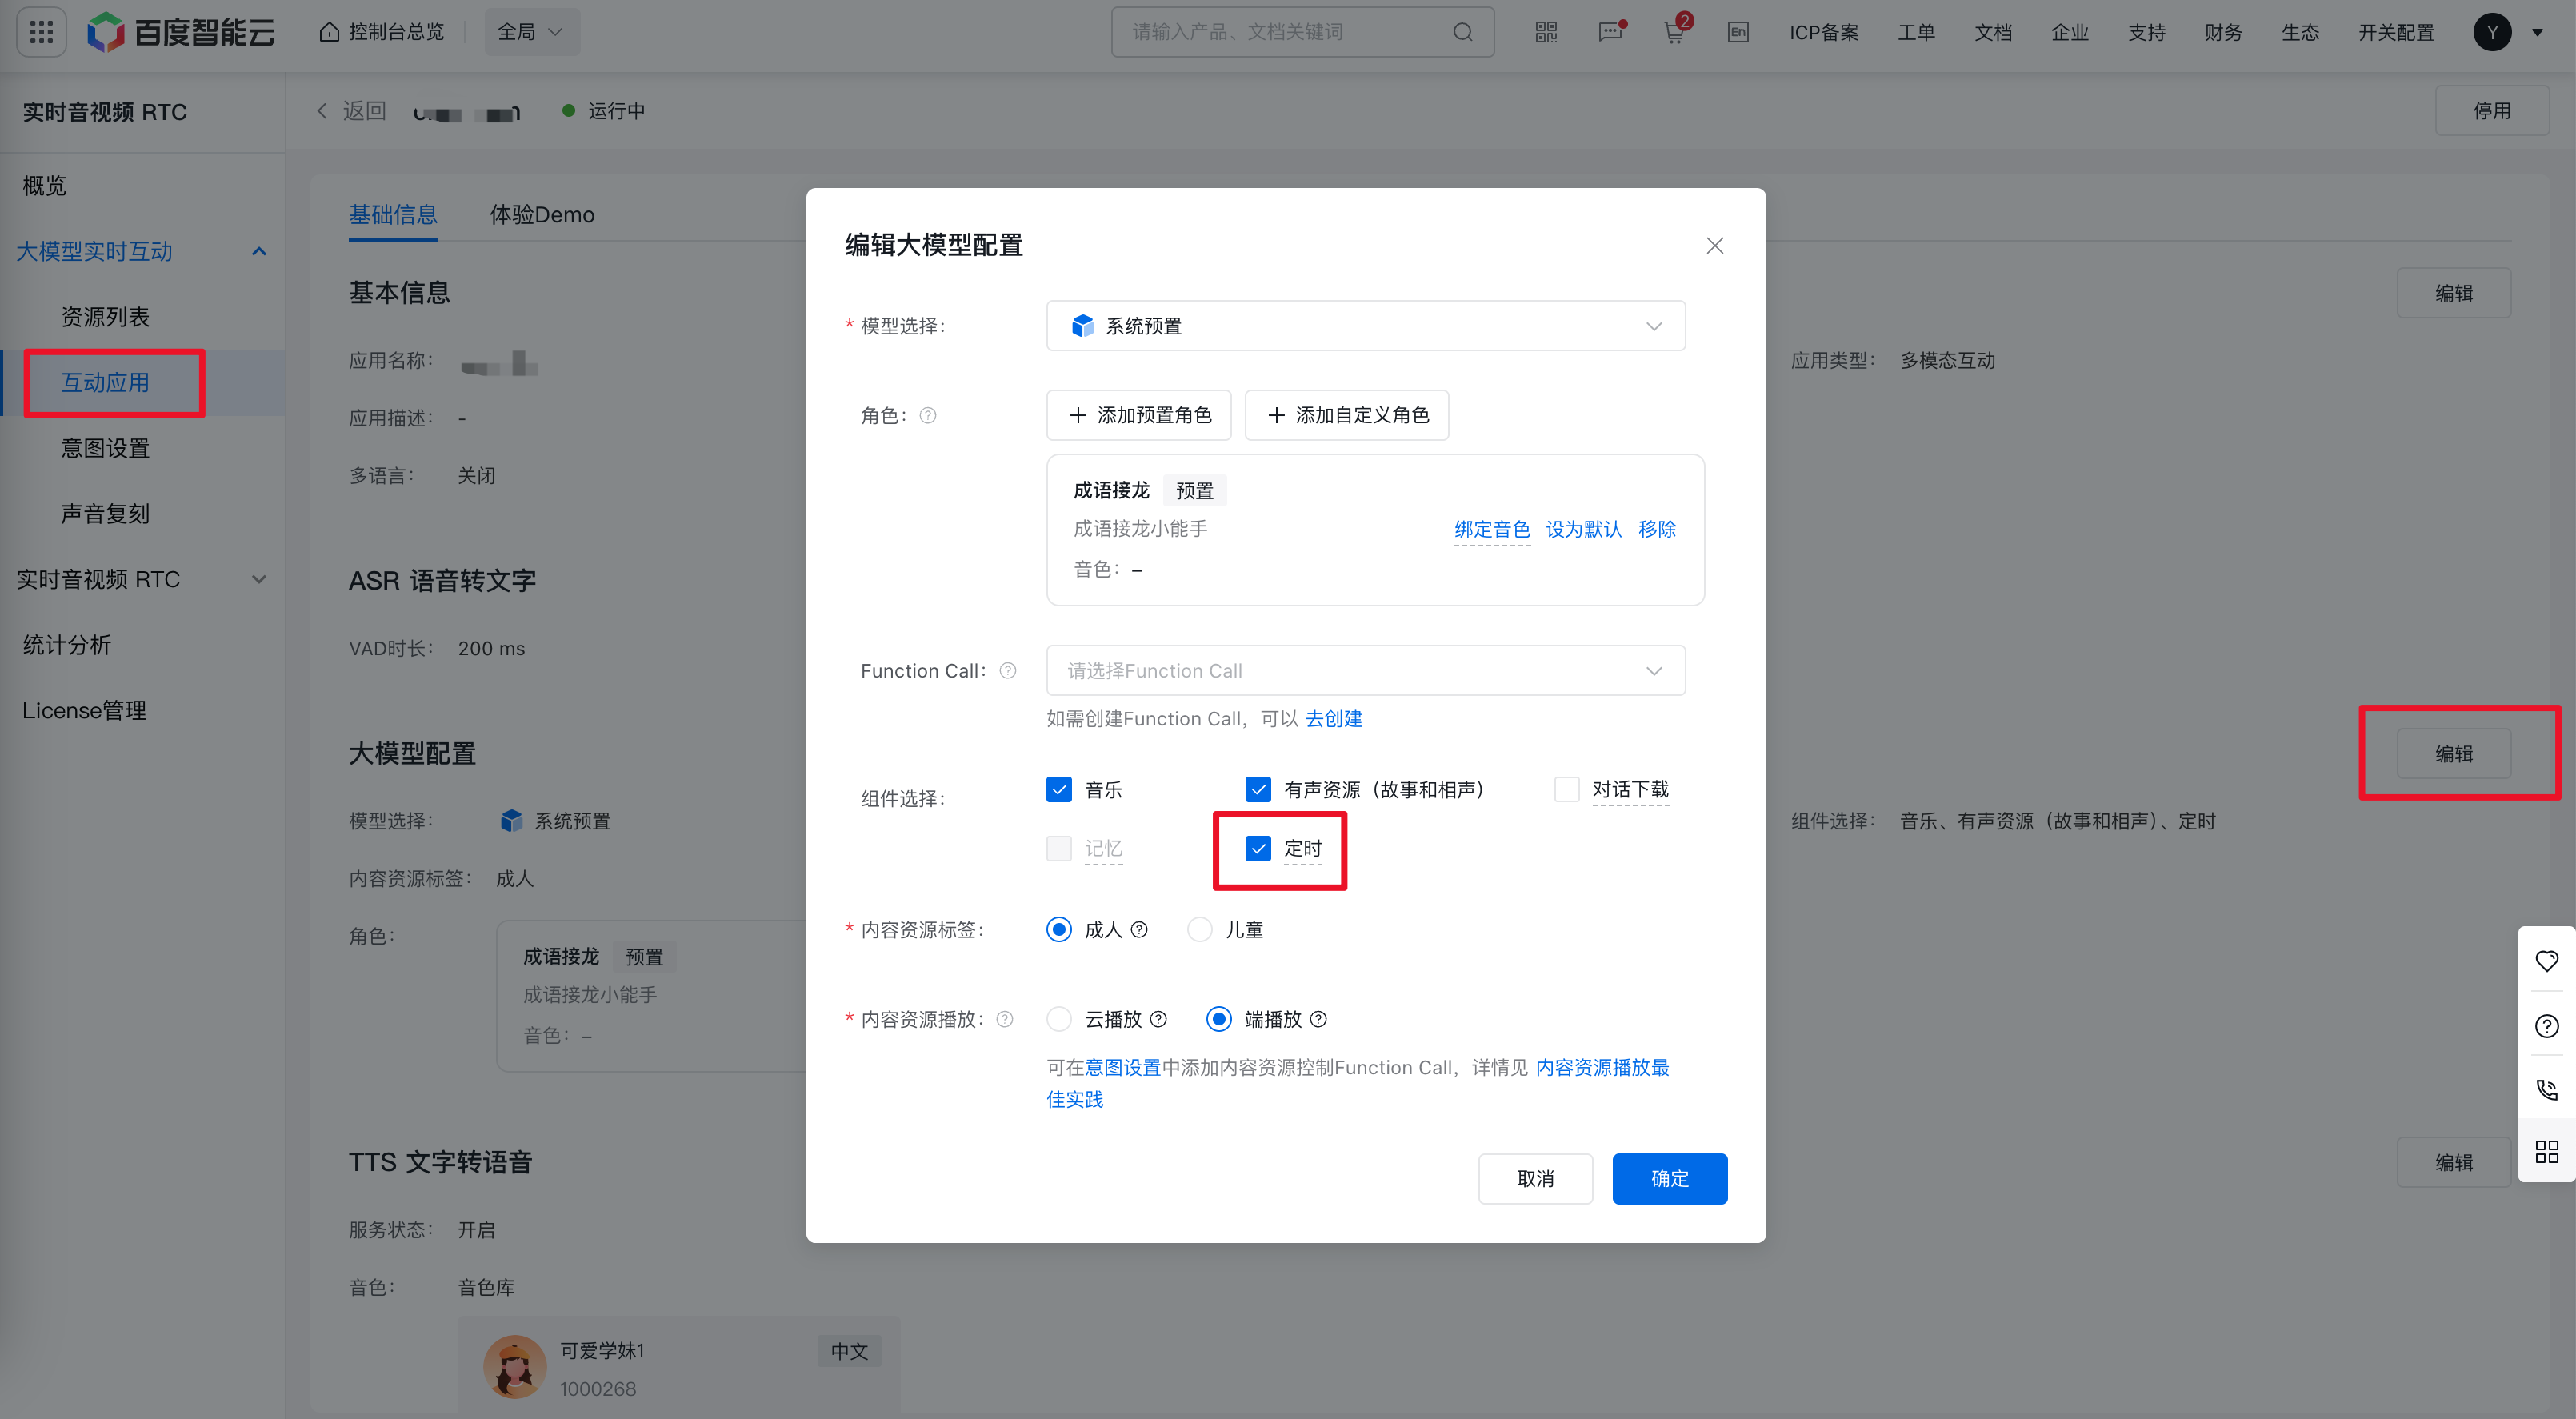Open the Function Call select dropdown
This screenshot has height=1419, width=2576.
(1365, 671)
